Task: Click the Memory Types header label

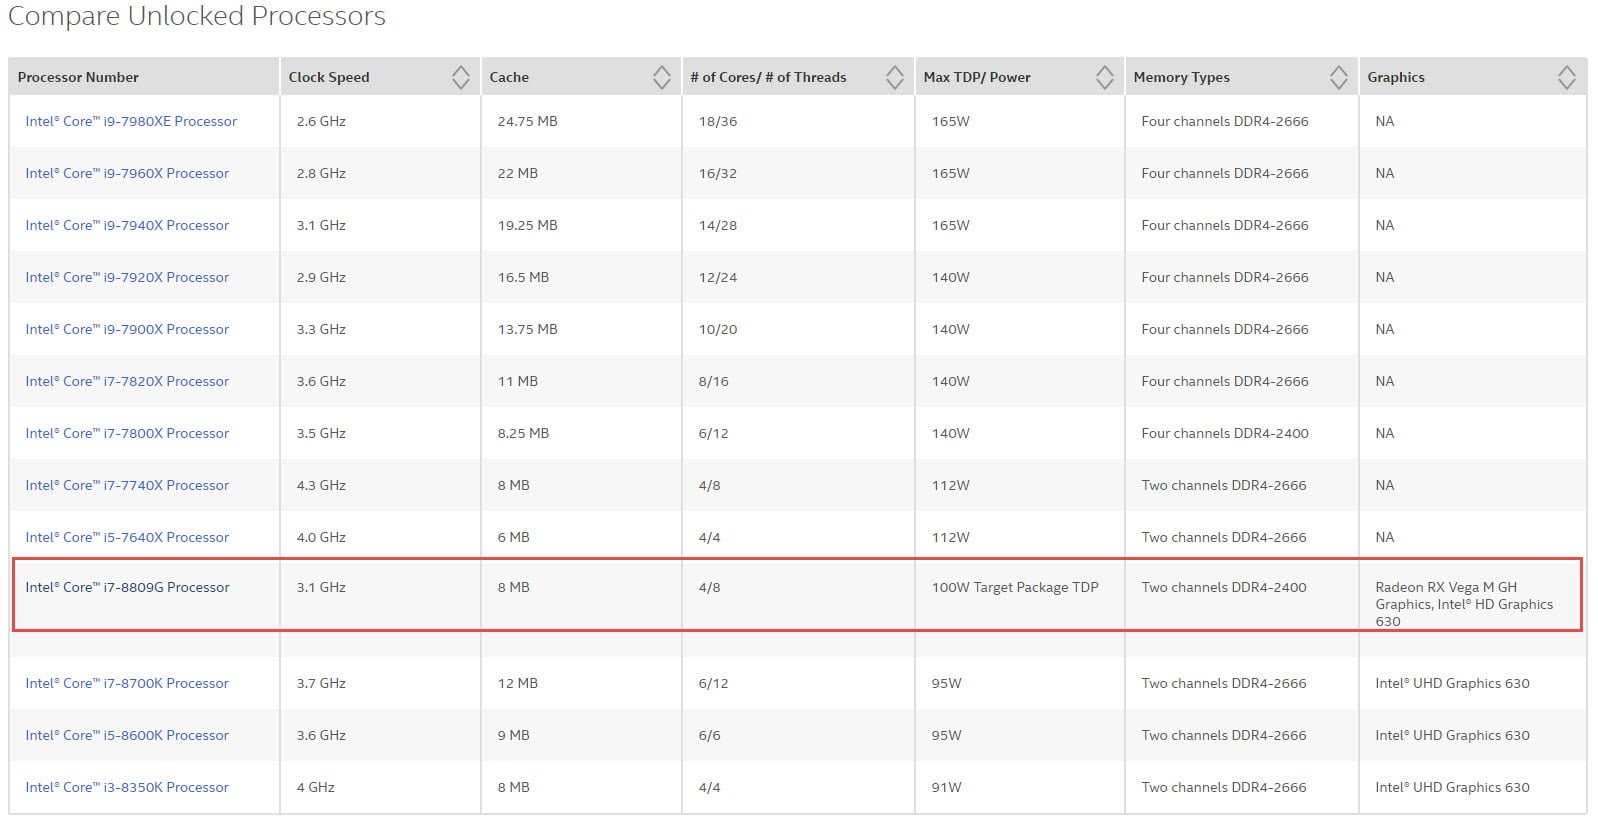Action: [1182, 77]
